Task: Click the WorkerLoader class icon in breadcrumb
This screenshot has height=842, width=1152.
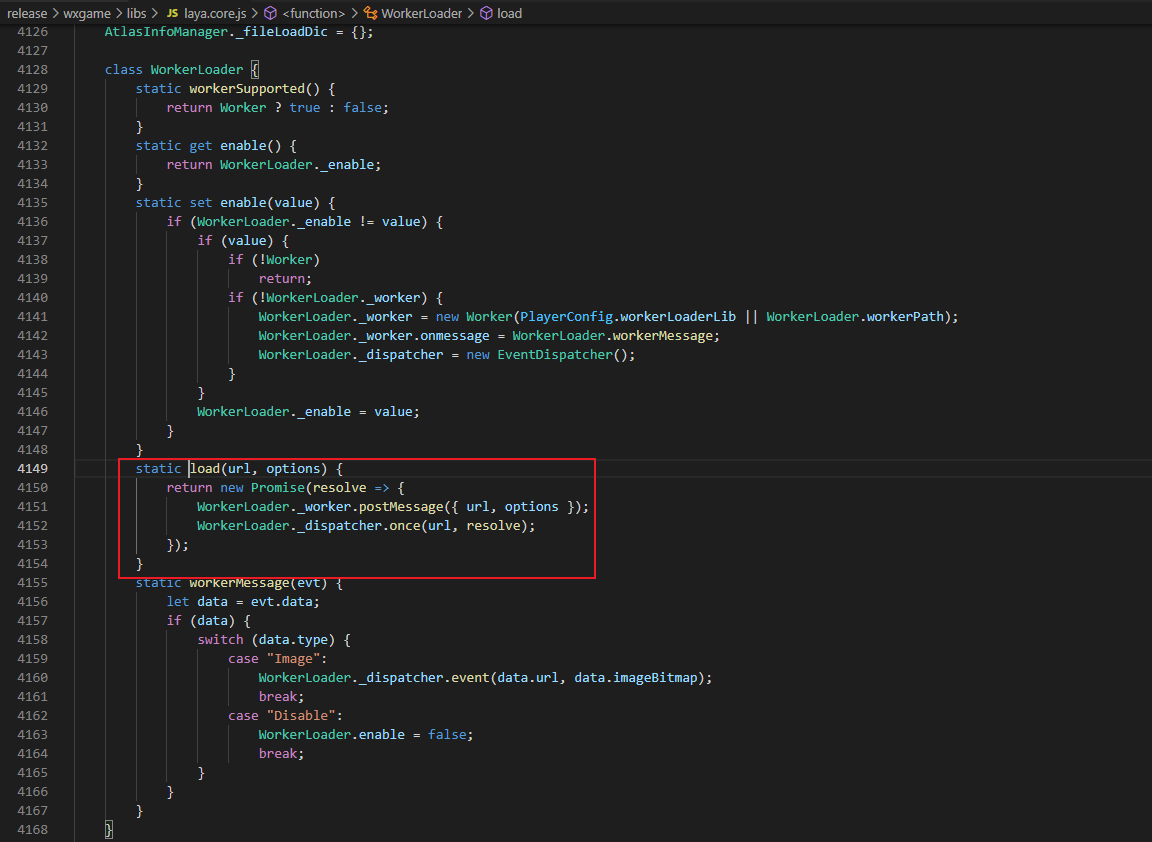Action: 371,13
